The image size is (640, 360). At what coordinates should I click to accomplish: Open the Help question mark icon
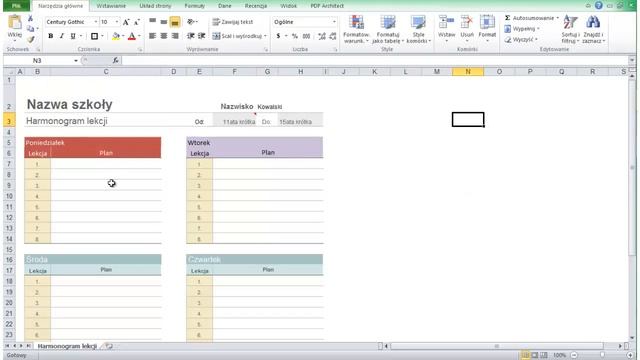(x=598, y=5)
